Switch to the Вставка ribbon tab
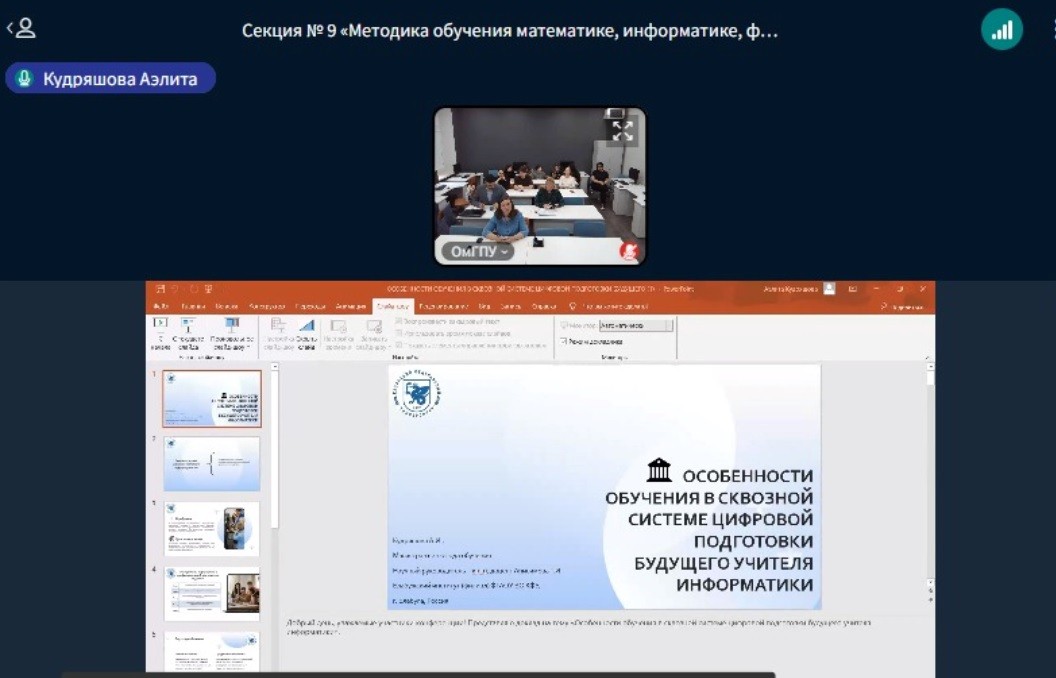This screenshot has height=678, width=1056. [x=227, y=306]
